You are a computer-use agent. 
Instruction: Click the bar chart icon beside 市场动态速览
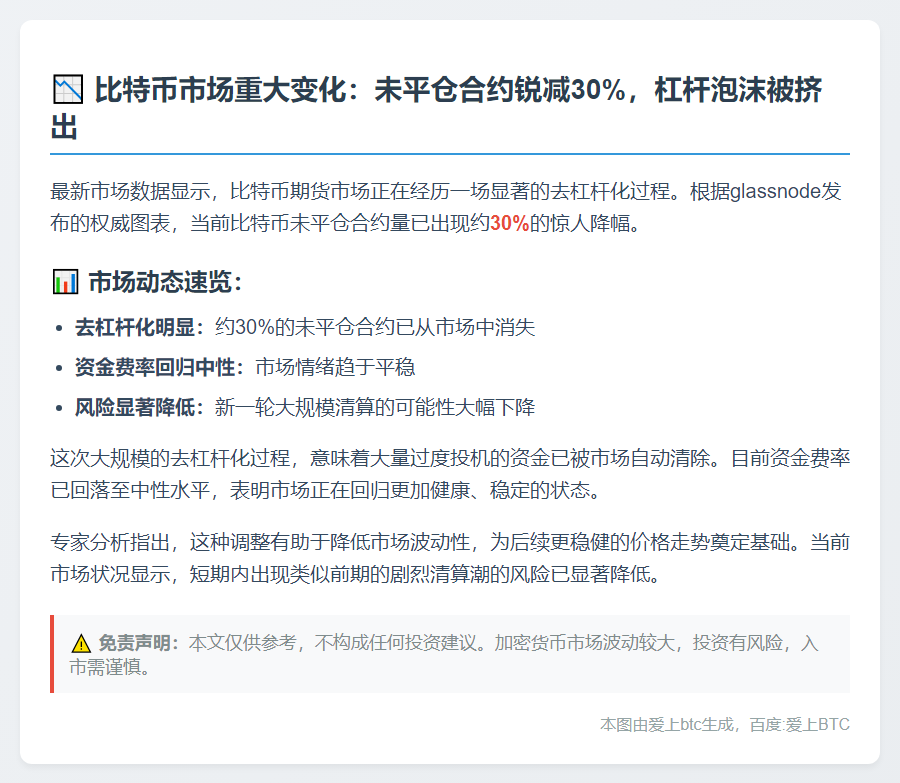tap(64, 282)
